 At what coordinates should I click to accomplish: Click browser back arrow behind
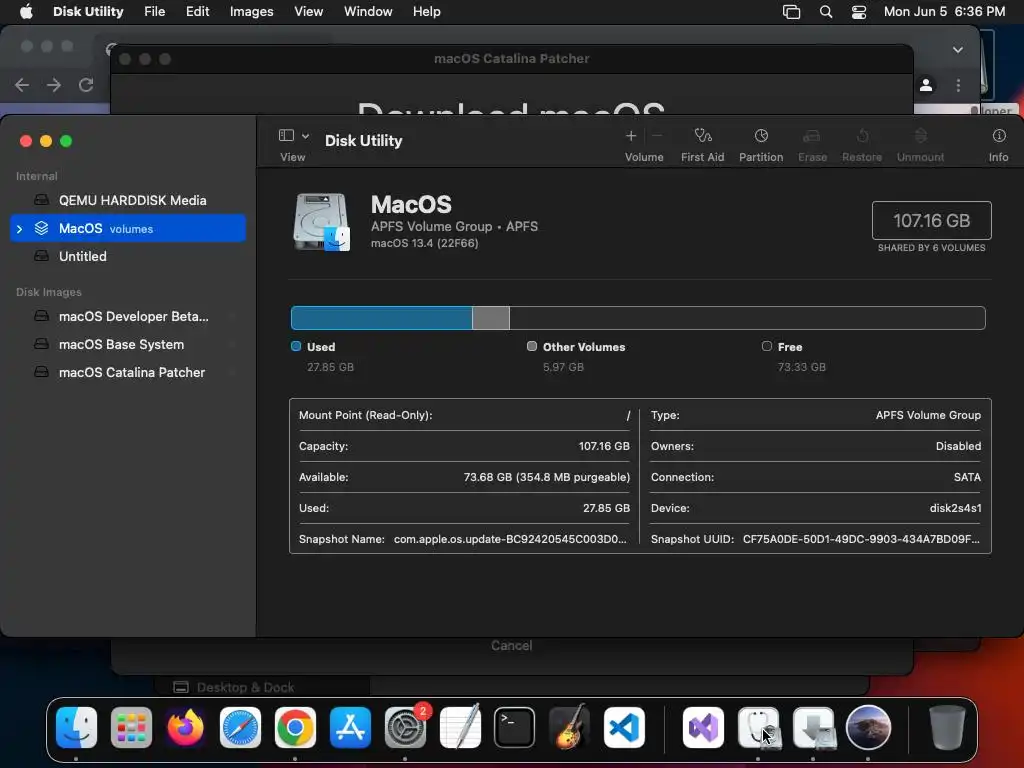22,85
